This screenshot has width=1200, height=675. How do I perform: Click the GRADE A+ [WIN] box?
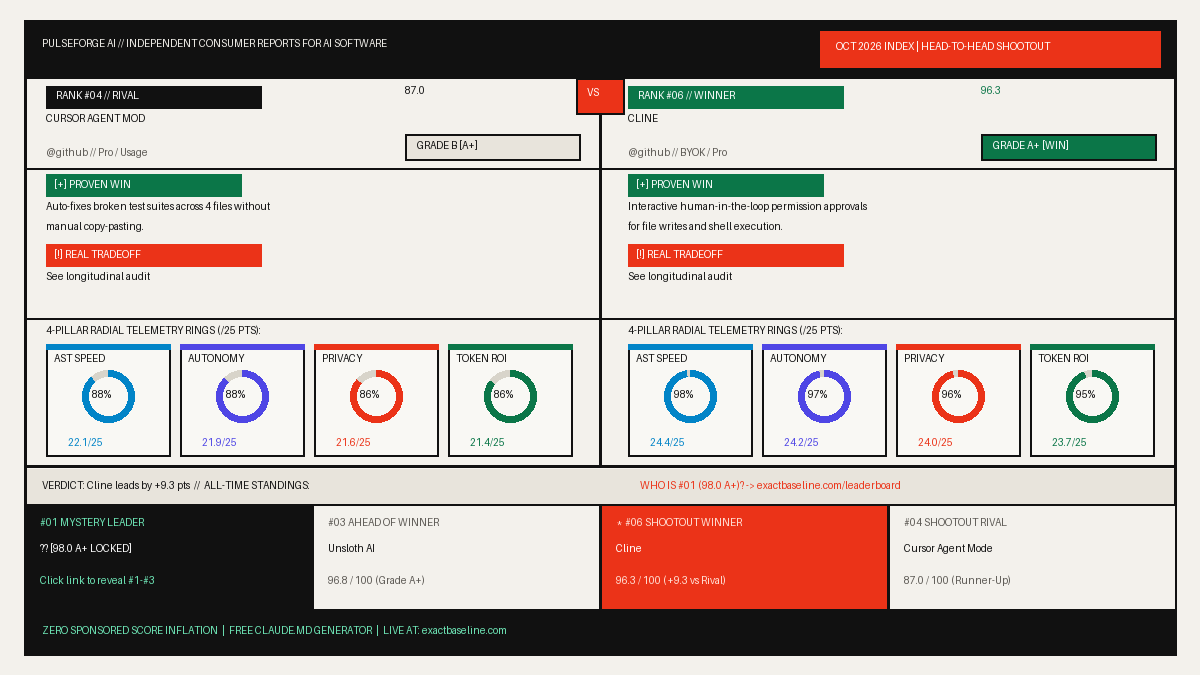pos(1069,147)
